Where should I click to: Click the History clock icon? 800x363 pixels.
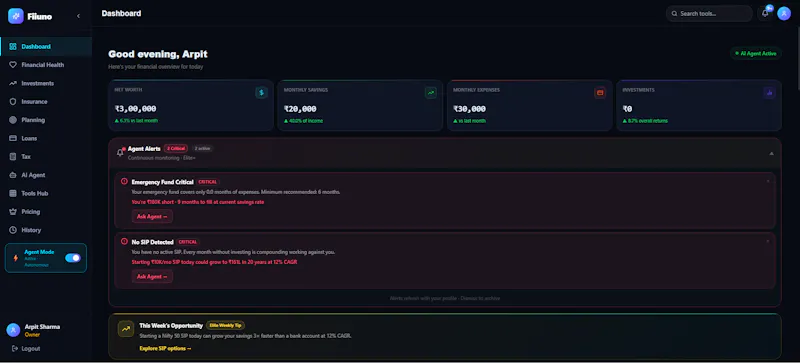pos(13,230)
